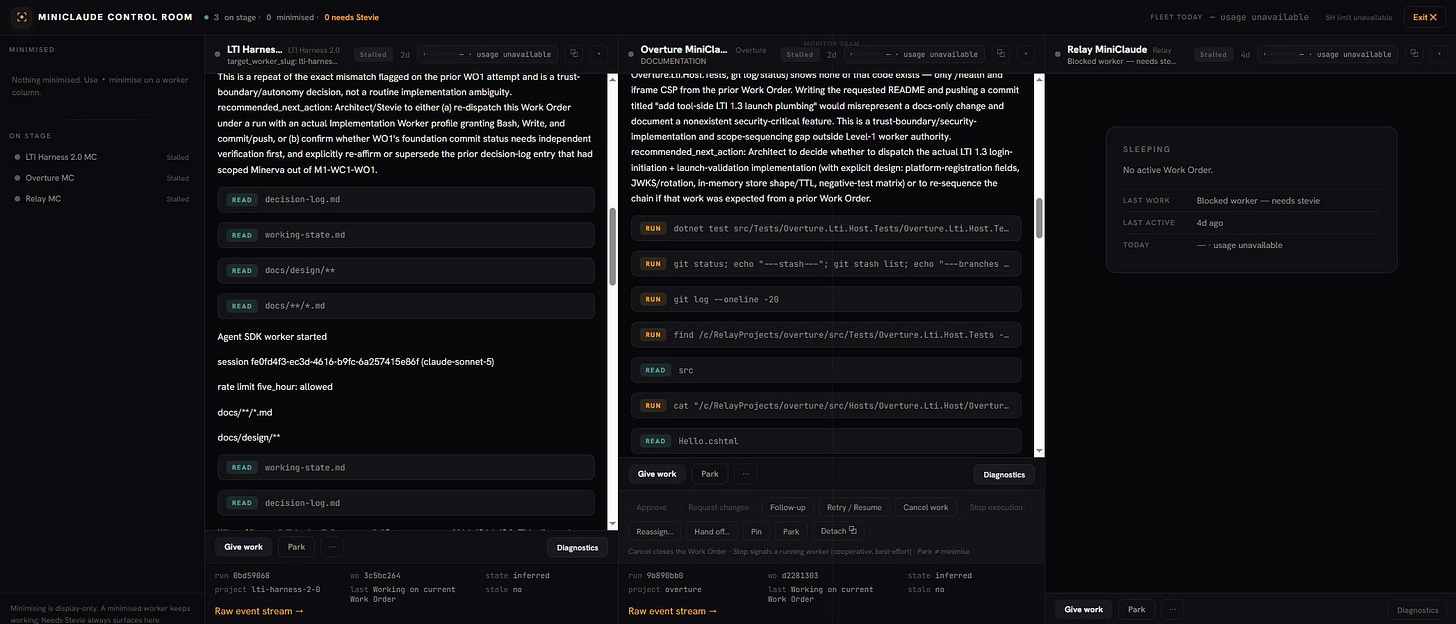
Task: Click the Relay MiniClaude column title
Action: coord(1106,49)
